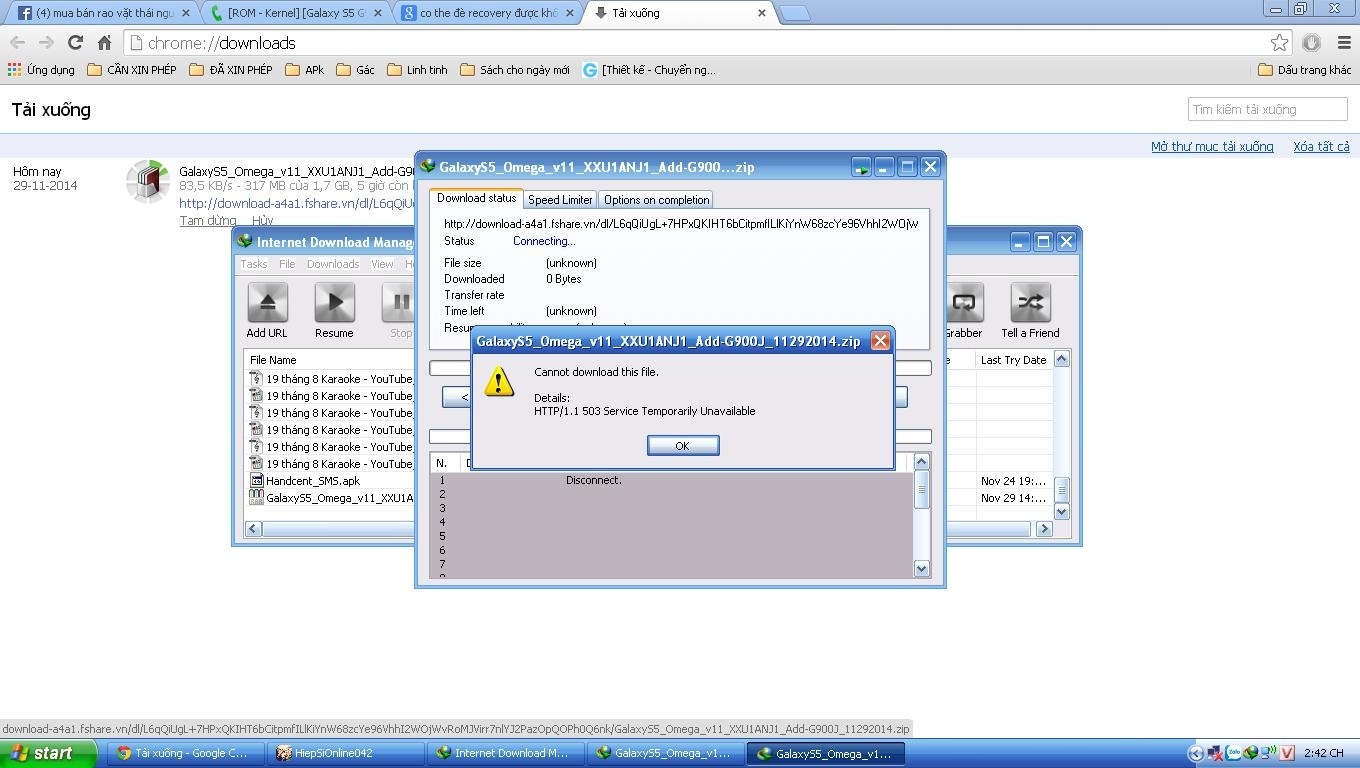Select Handcent_SMS.apk in IDM file list

(313, 481)
